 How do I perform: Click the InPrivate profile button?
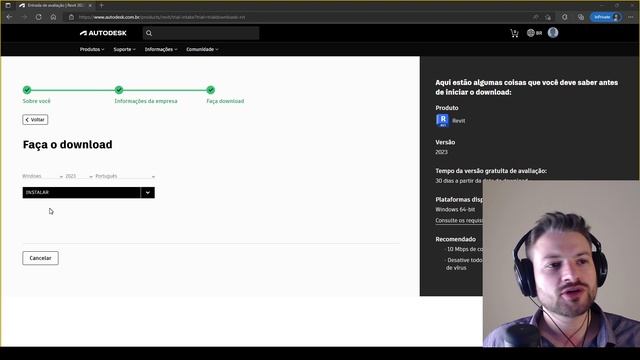[606, 17]
